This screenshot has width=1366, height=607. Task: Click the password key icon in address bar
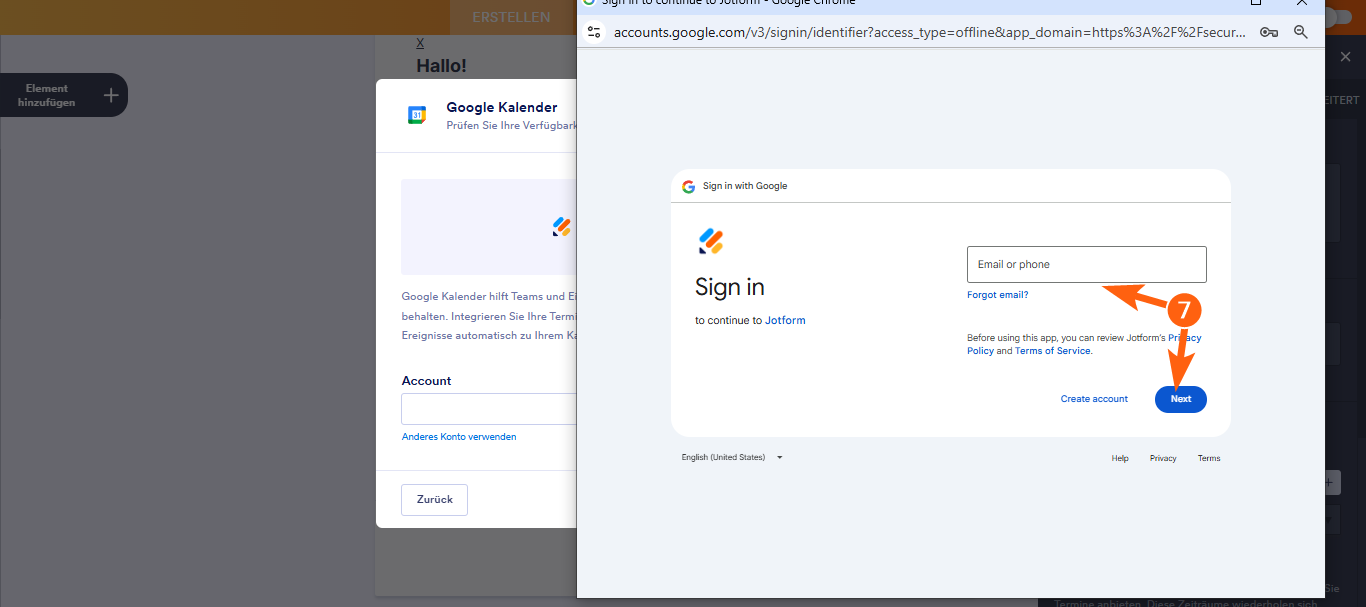point(1269,32)
